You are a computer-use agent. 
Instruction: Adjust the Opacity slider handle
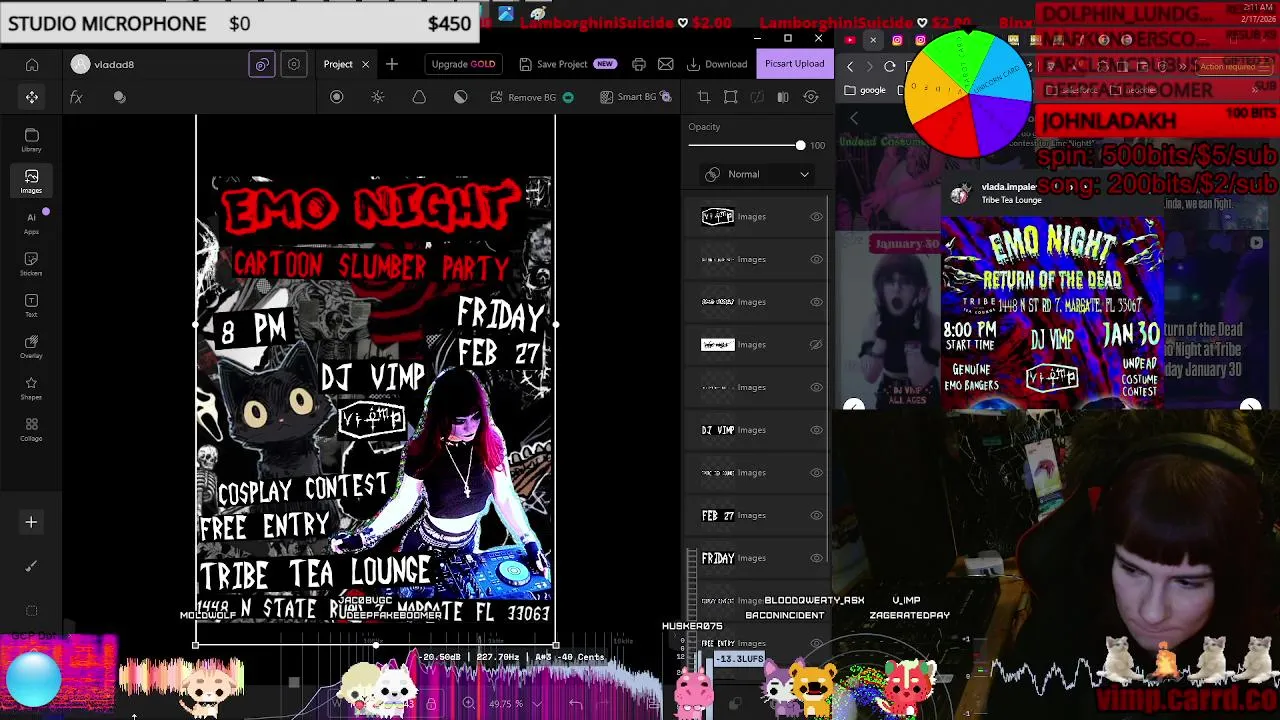point(800,146)
